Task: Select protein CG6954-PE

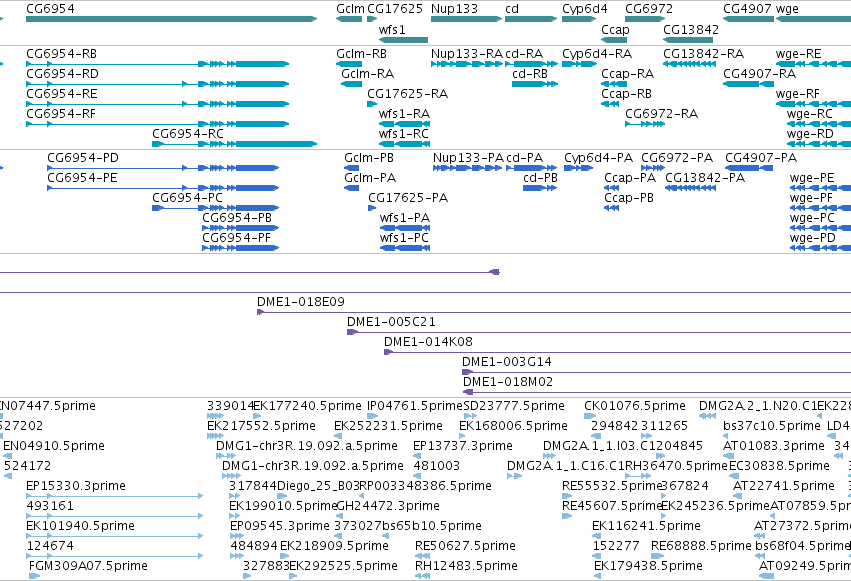Action: tap(163, 188)
